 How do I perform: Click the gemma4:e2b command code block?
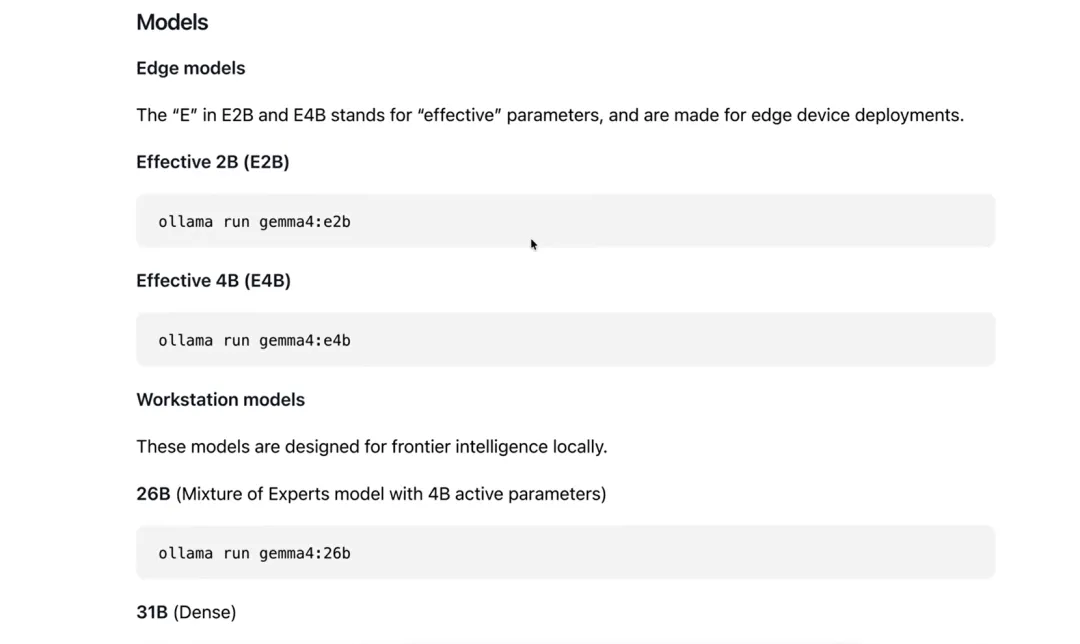(565, 221)
